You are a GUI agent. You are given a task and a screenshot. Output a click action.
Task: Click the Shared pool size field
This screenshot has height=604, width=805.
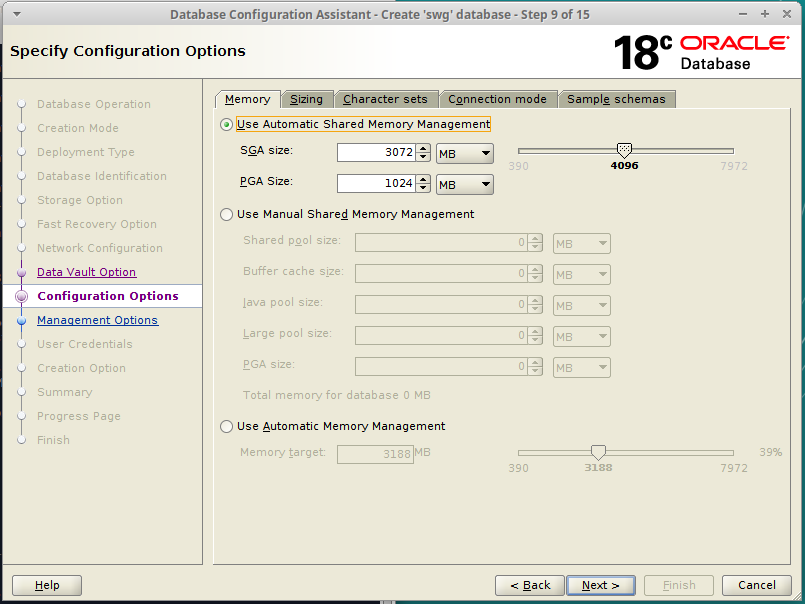[x=442, y=243]
